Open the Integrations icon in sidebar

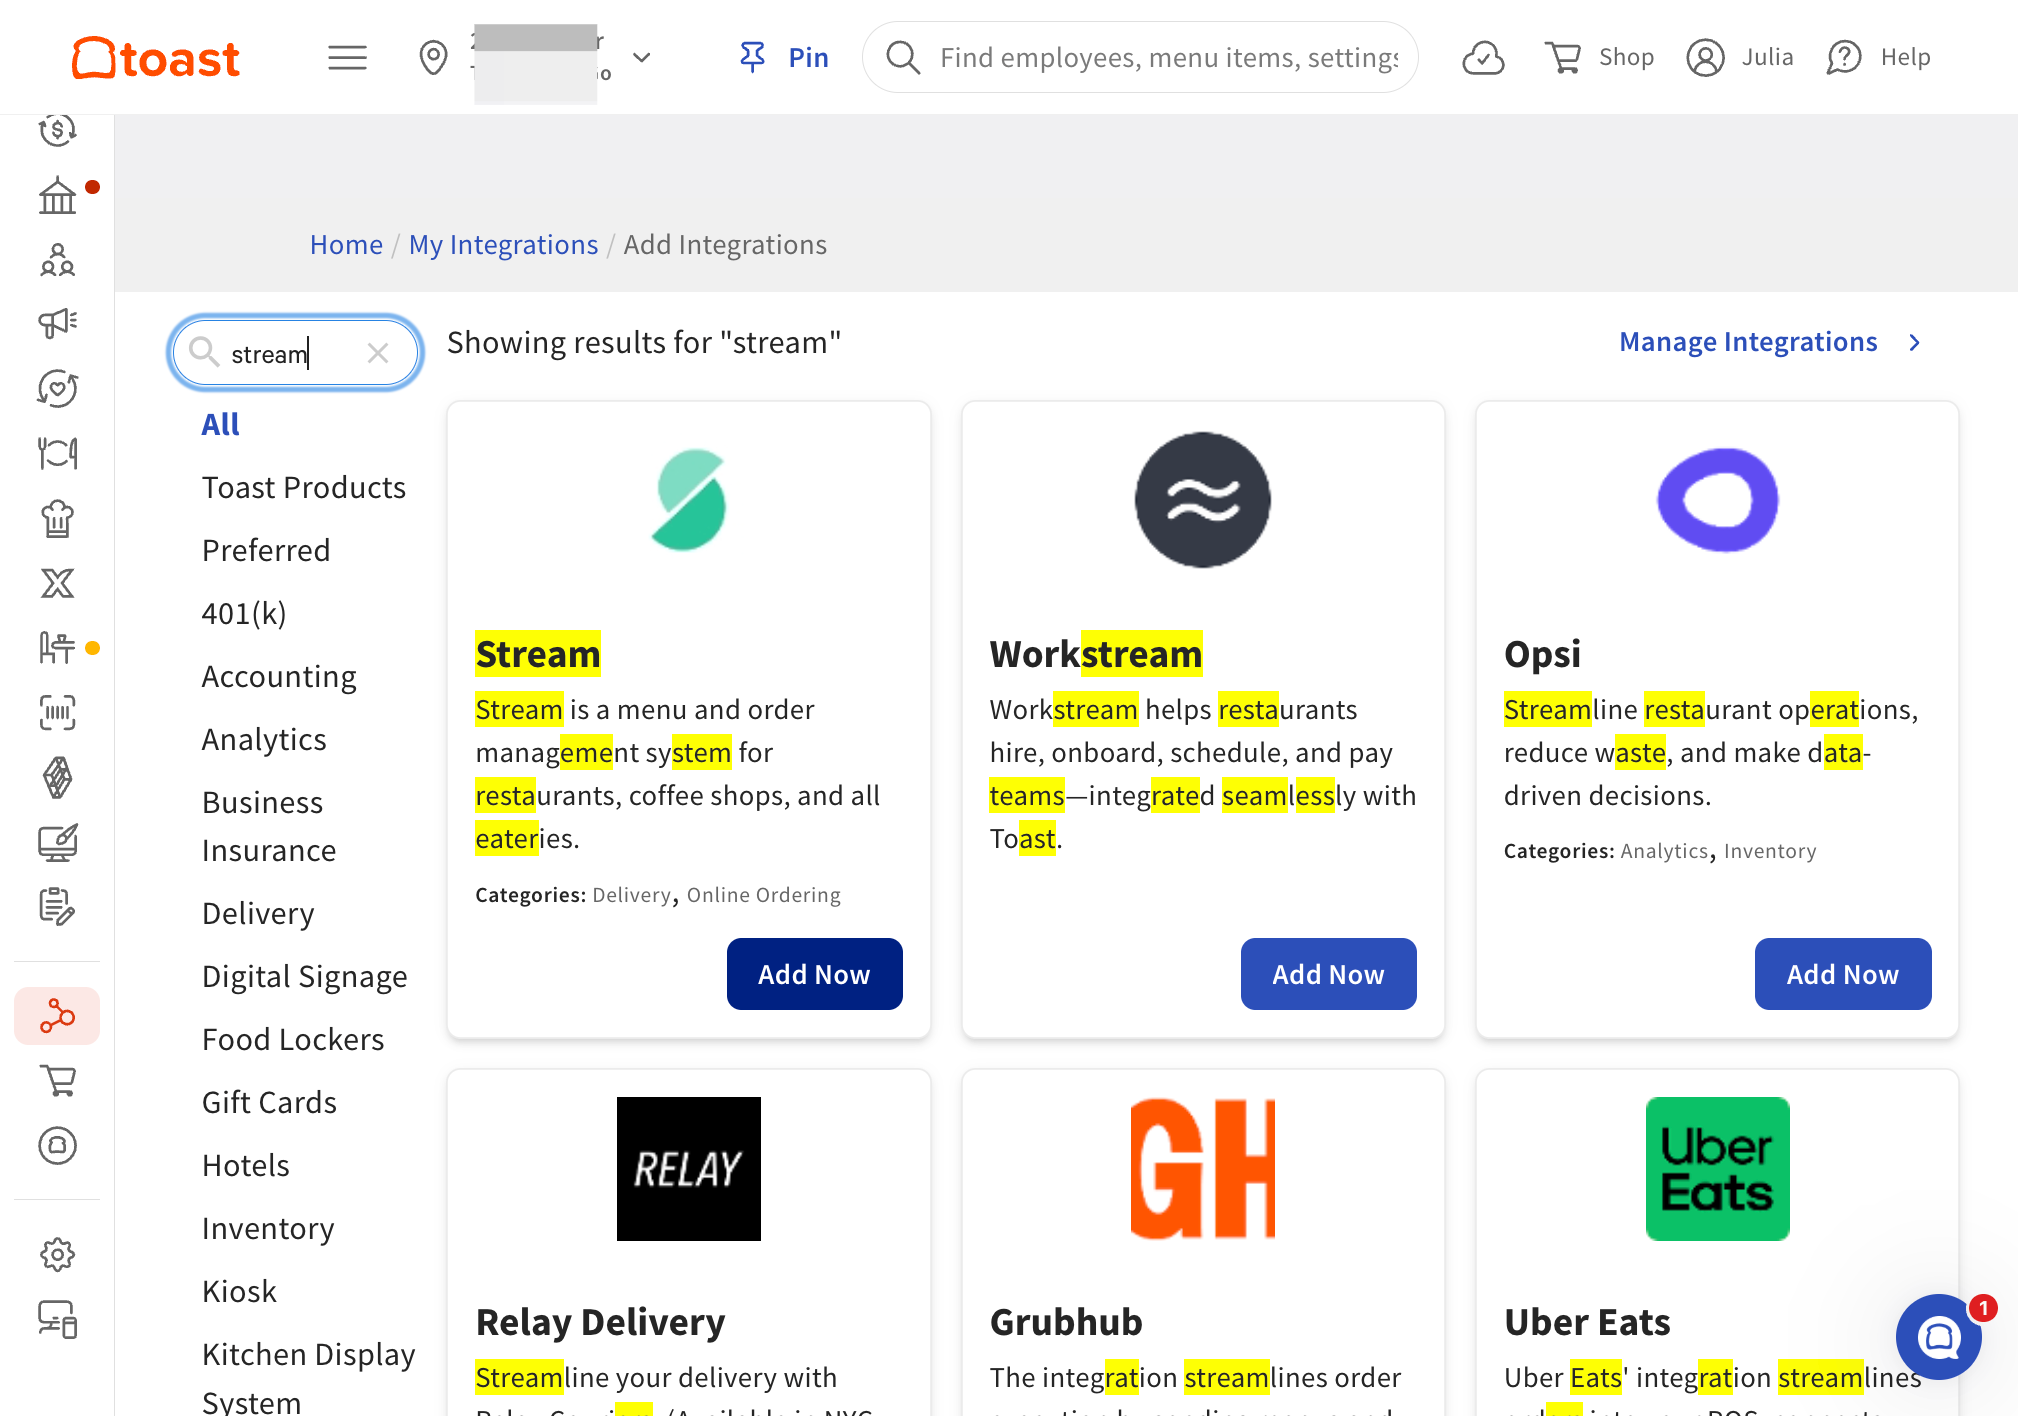point(57,1016)
